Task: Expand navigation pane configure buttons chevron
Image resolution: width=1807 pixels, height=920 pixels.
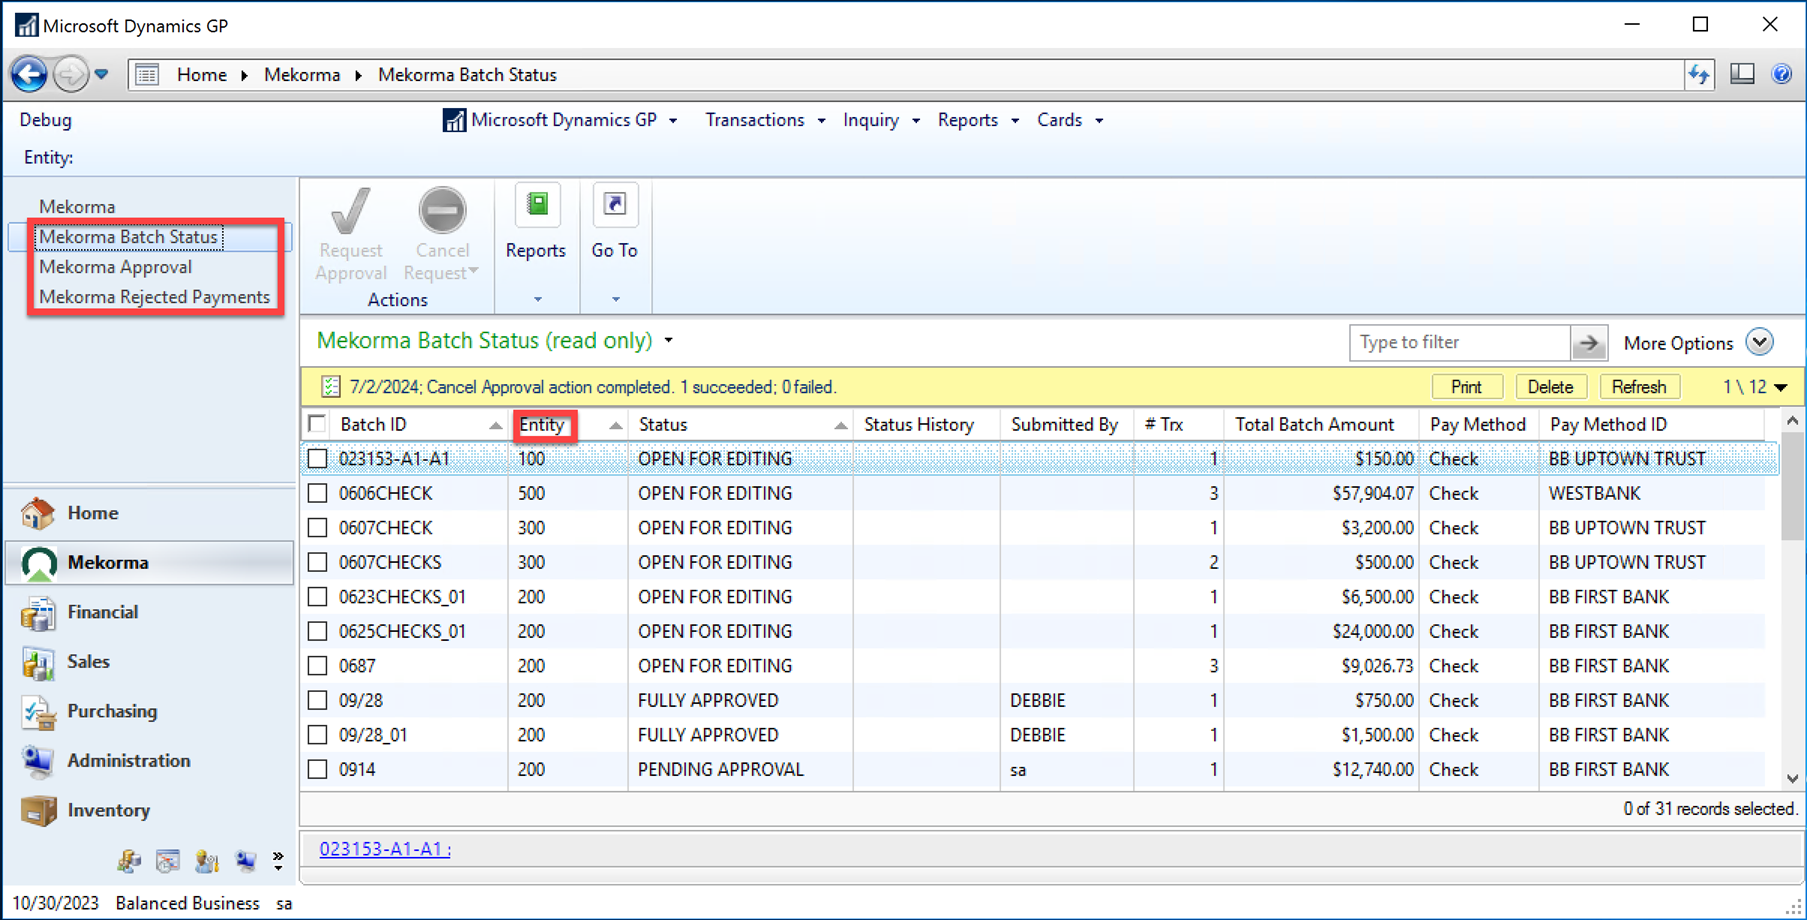Action: point(278,860)
